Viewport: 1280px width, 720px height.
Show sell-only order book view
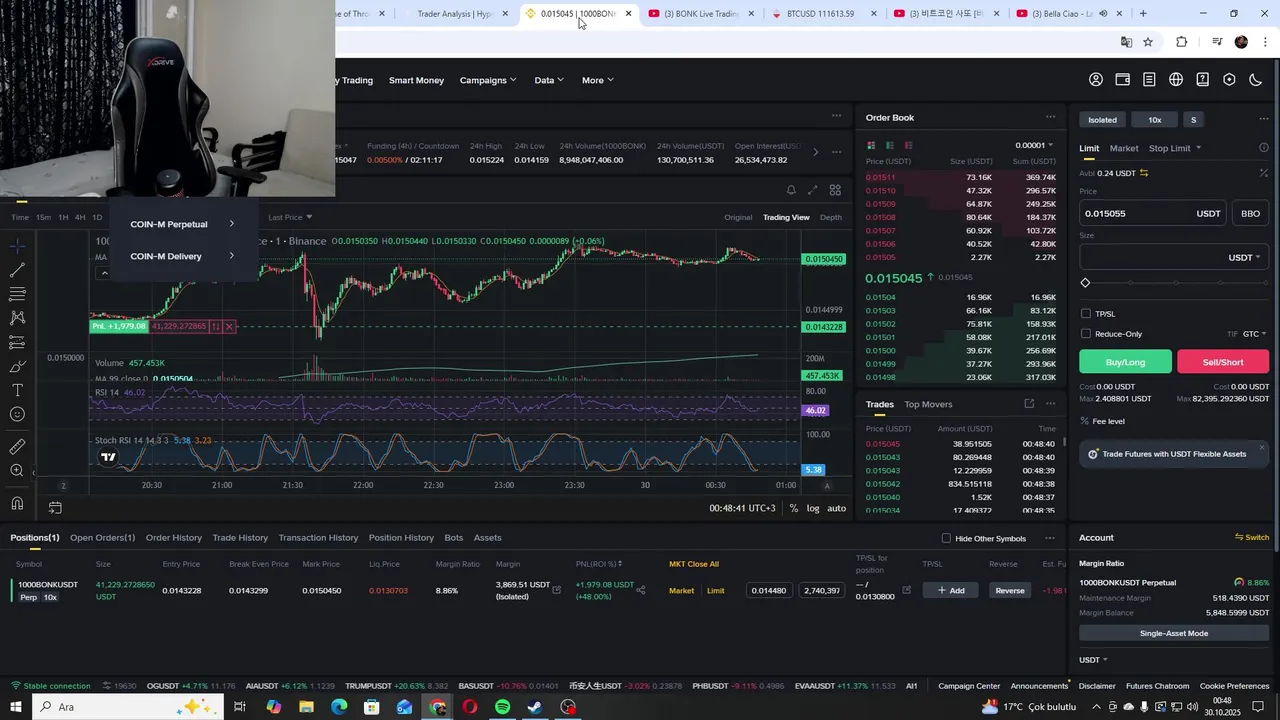pyautogui.click(x=908, y=145)
